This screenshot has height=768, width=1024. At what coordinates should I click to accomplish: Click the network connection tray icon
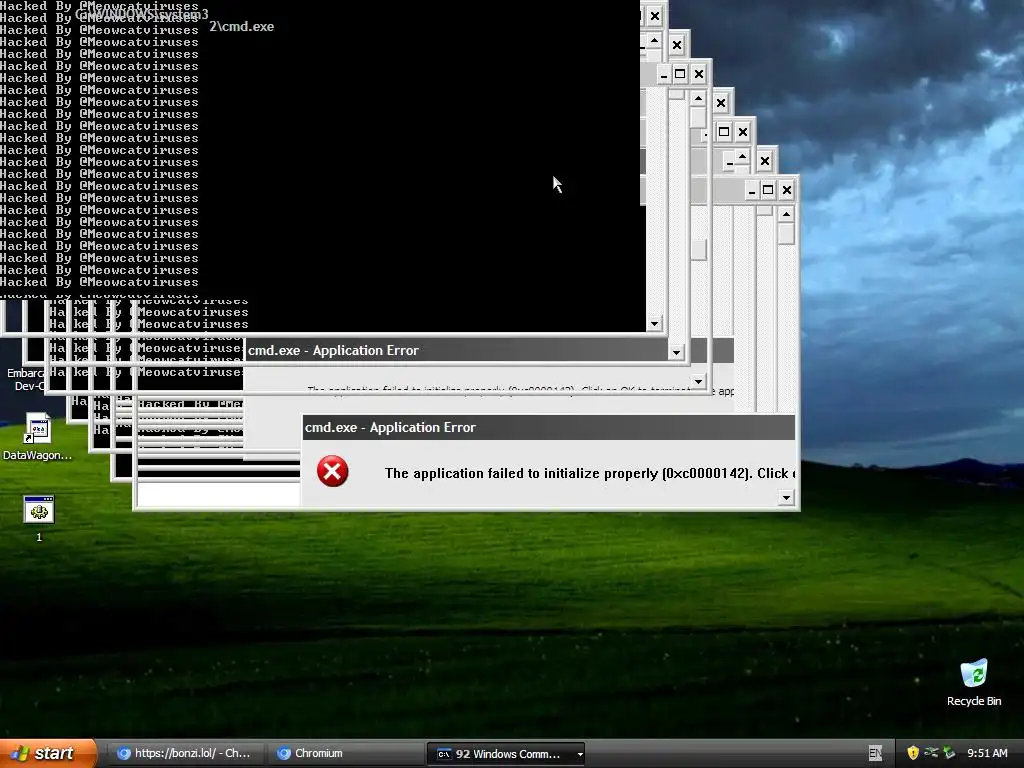[931, 753]
